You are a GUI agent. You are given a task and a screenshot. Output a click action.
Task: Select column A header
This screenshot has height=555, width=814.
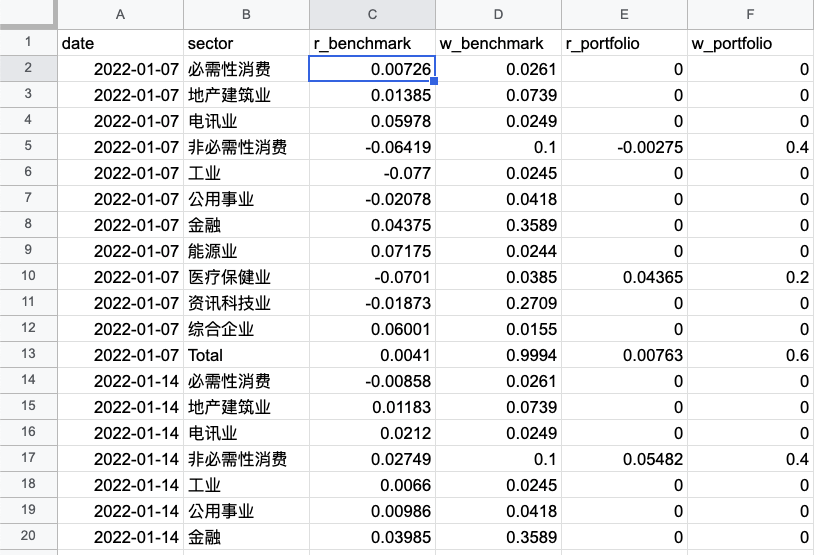[x=120, y=15]
